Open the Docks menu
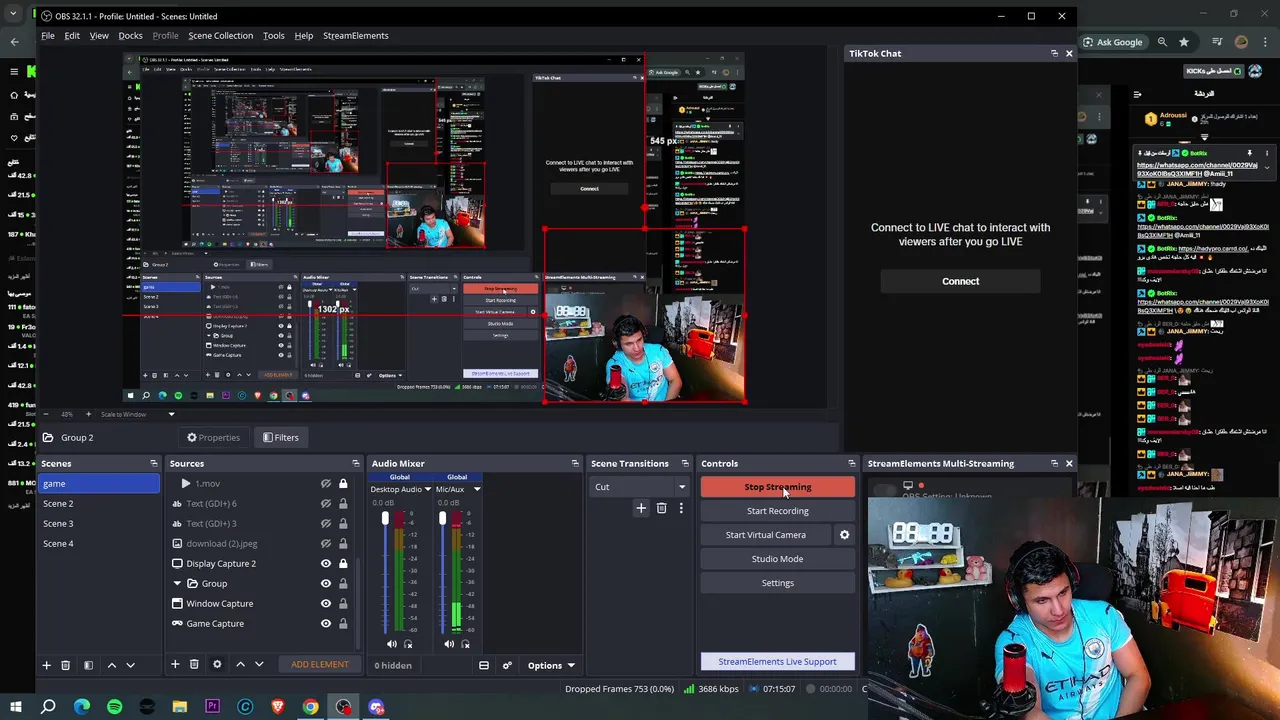The image size is (1280, 720). pyautogui.click(x=130, y=35)
